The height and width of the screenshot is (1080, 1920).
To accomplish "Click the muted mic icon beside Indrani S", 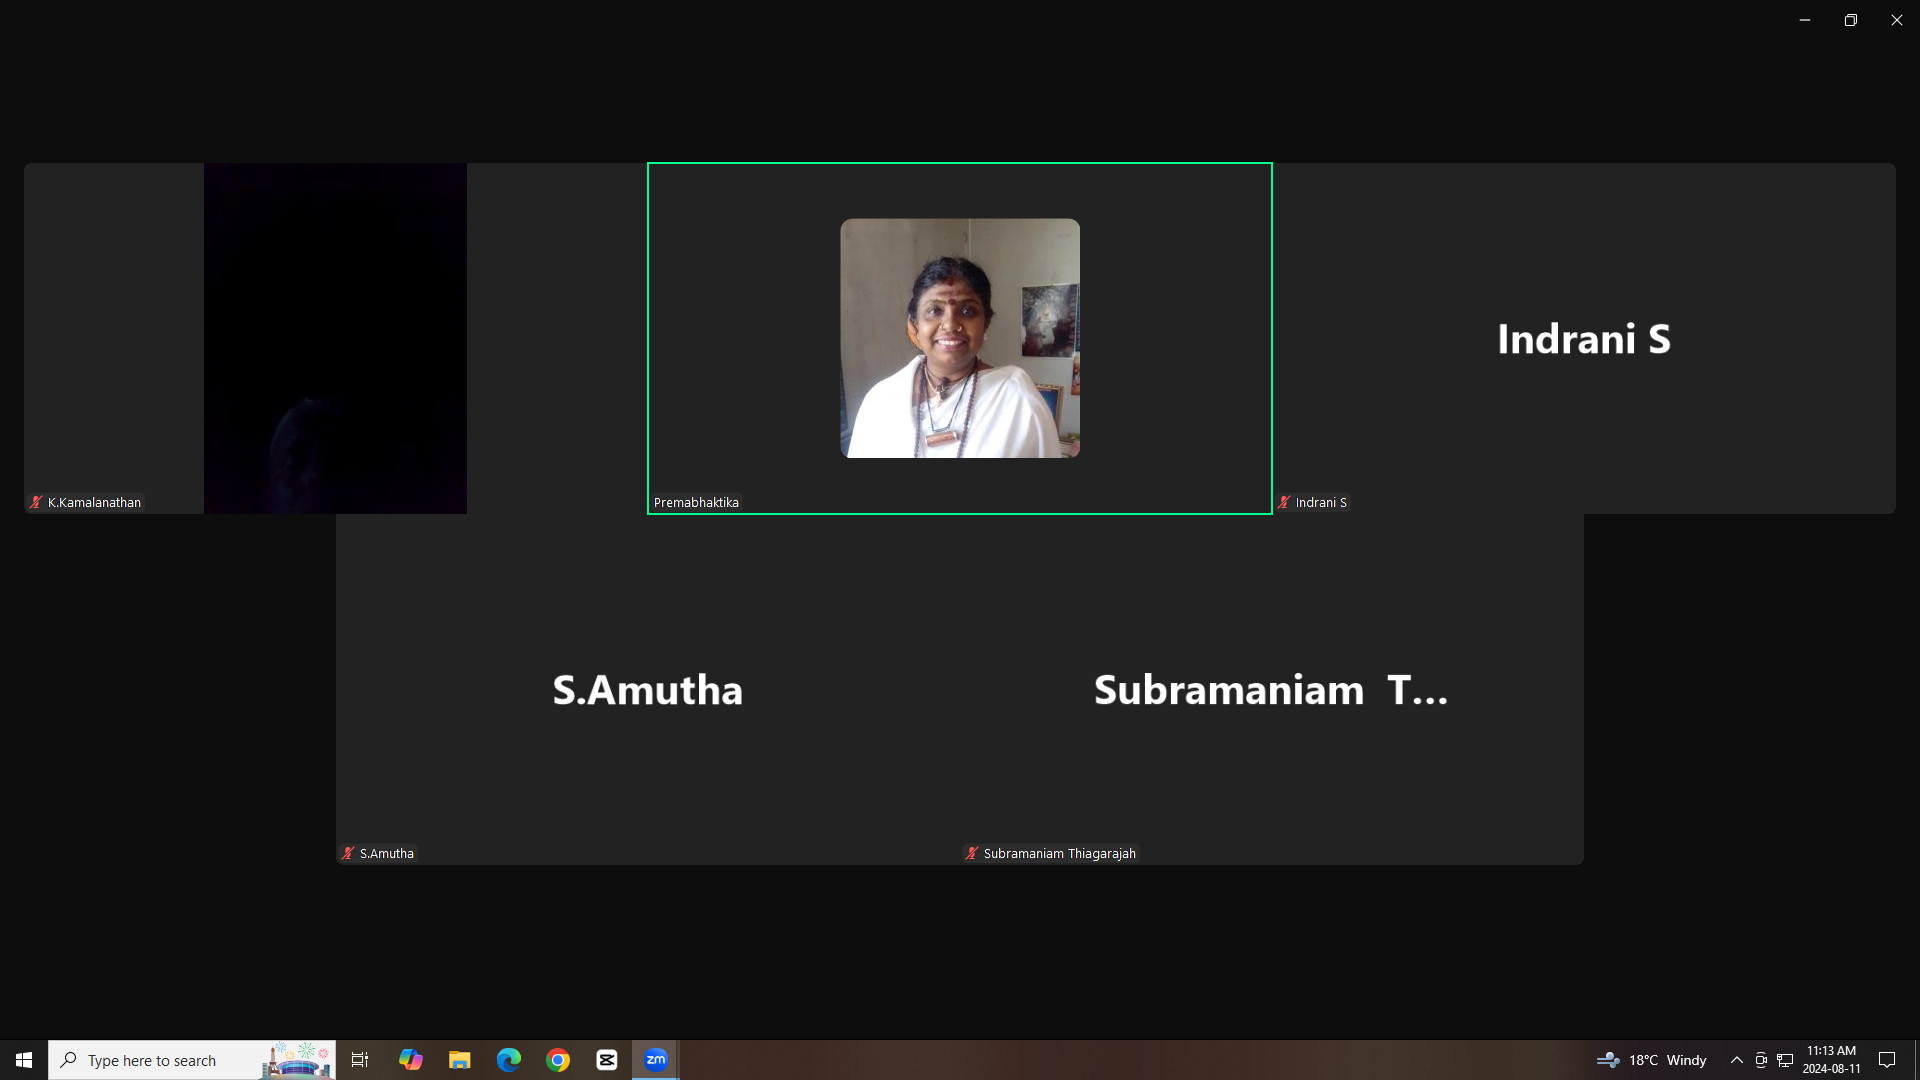I will [1284, 503].
